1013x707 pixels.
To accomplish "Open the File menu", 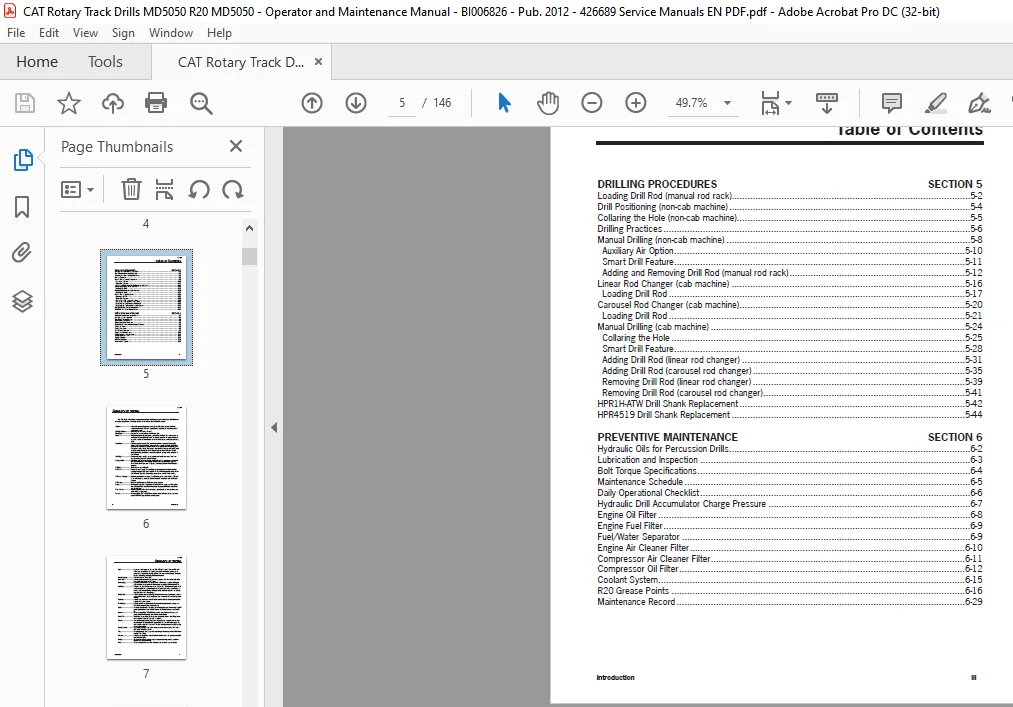I will coord(16,32).
